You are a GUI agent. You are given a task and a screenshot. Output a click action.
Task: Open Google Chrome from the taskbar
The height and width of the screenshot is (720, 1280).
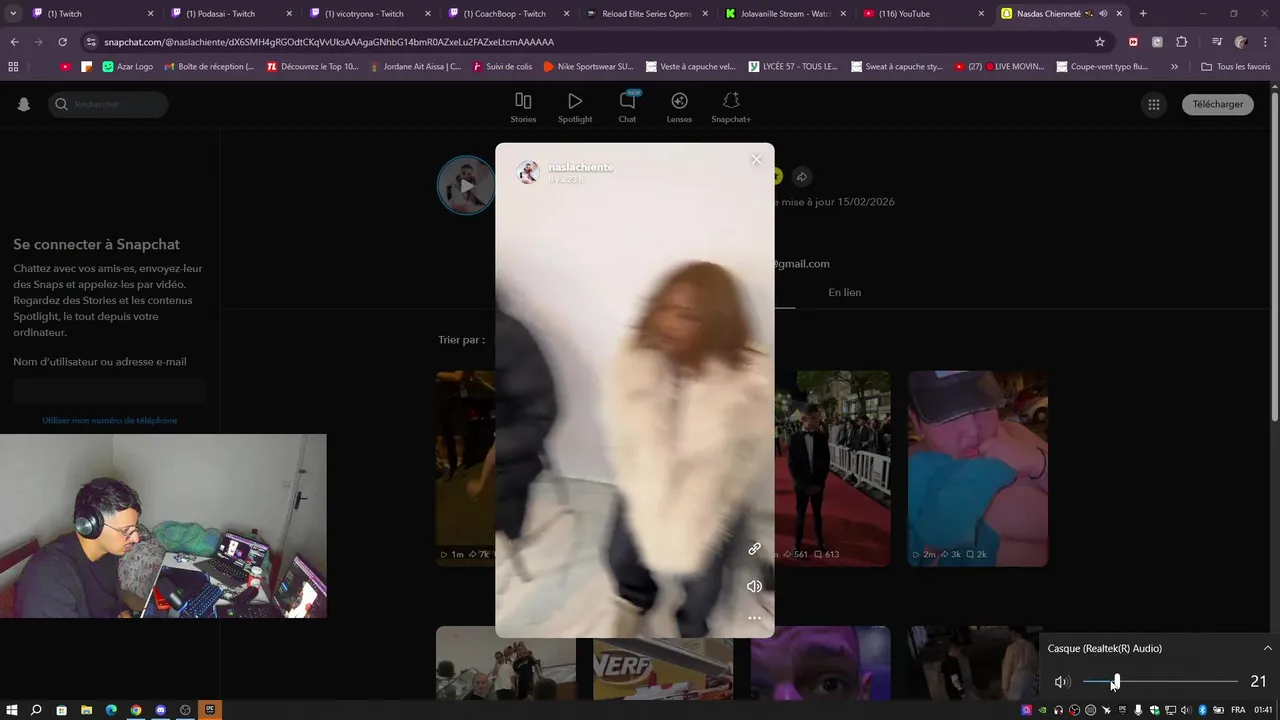click(x=136, y=710)
